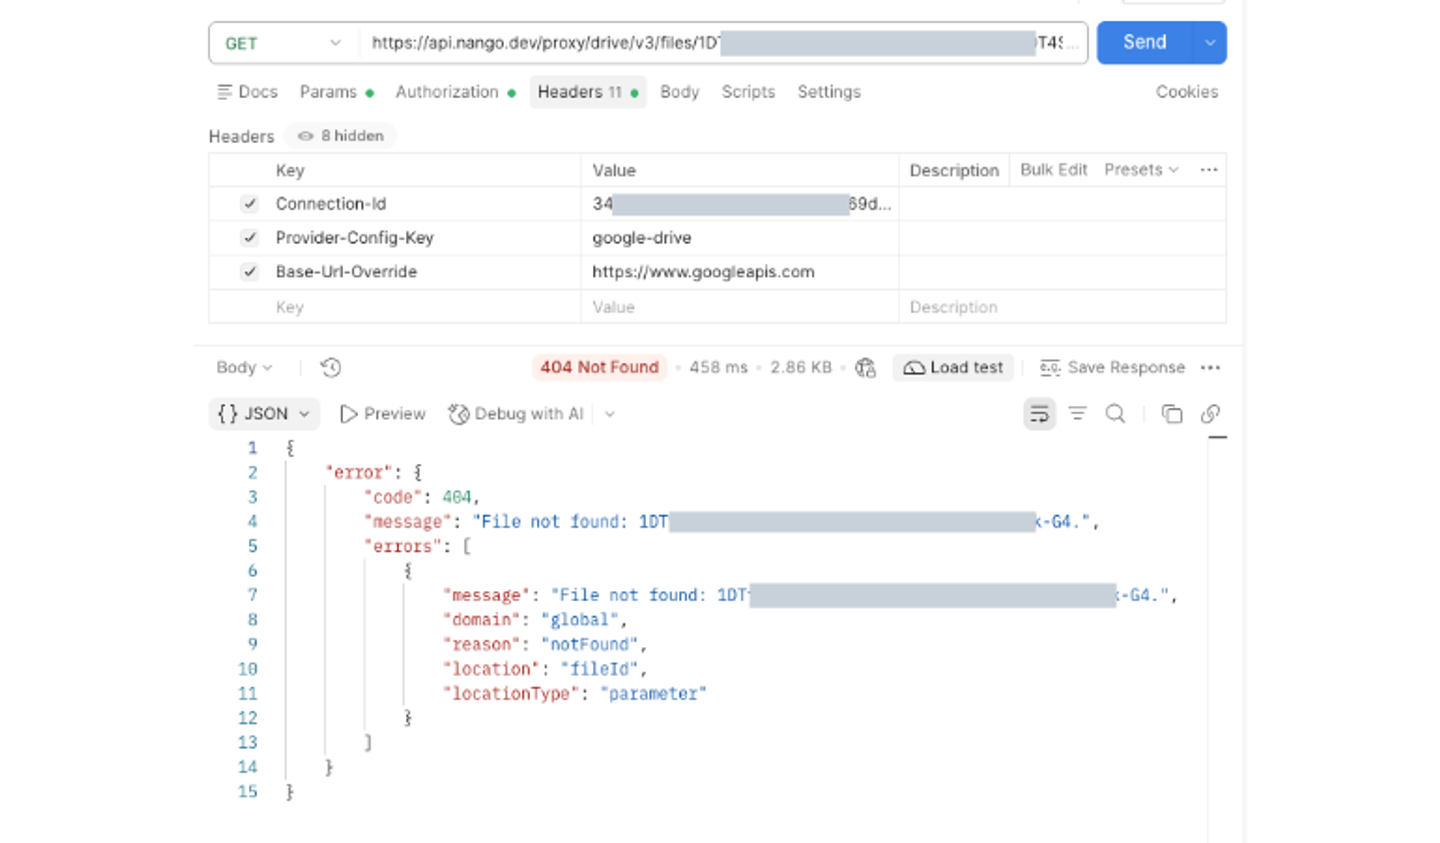Click the Preview button

coord(383,414)
